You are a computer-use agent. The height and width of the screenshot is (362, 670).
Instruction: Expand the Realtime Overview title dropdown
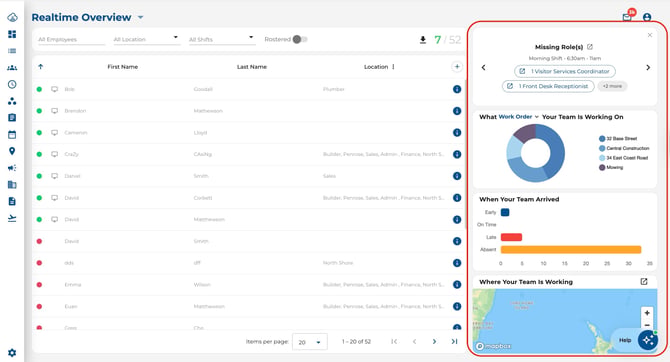click(x=141, y=18)
